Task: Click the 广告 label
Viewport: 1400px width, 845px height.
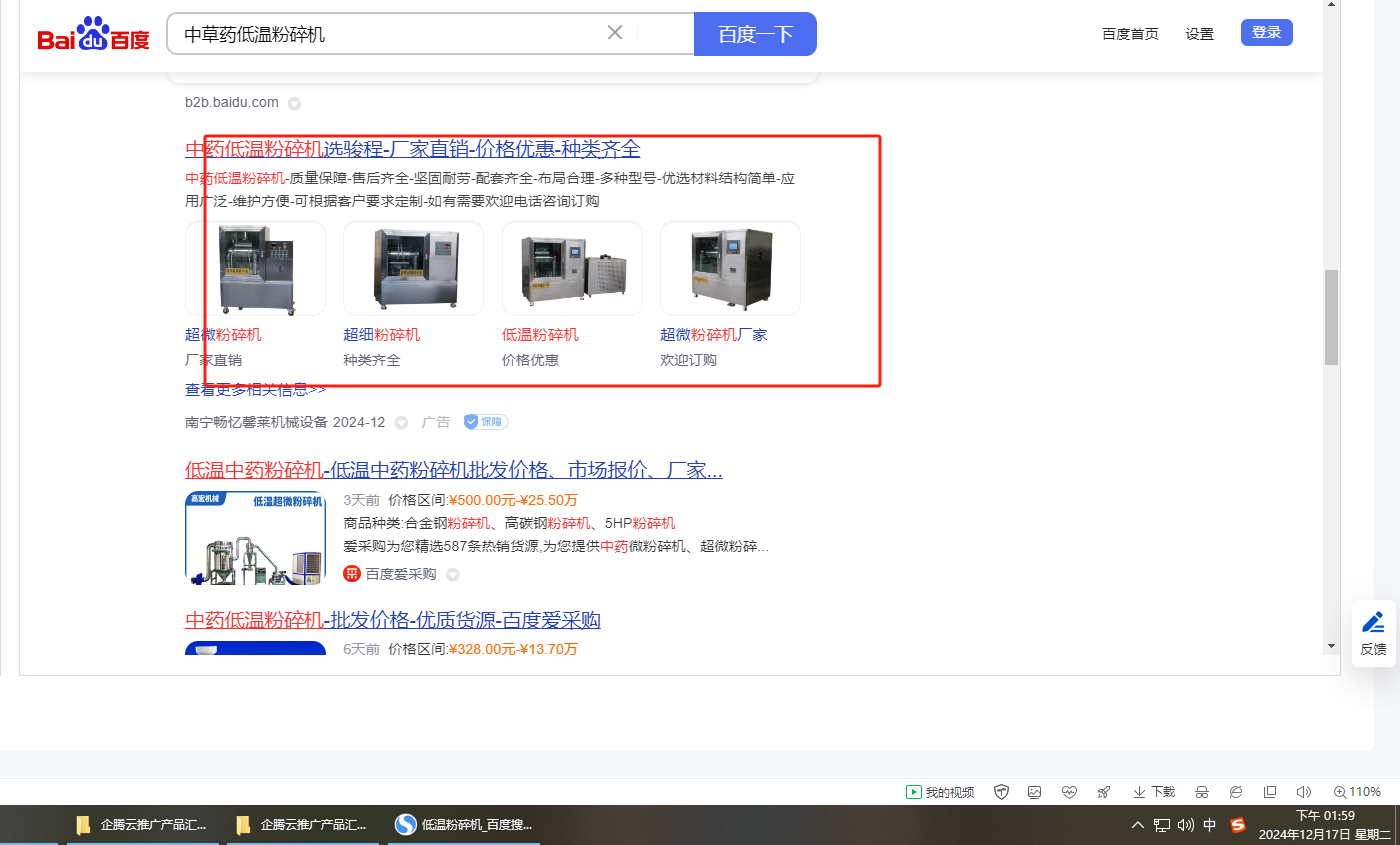Action: [436, 422]
